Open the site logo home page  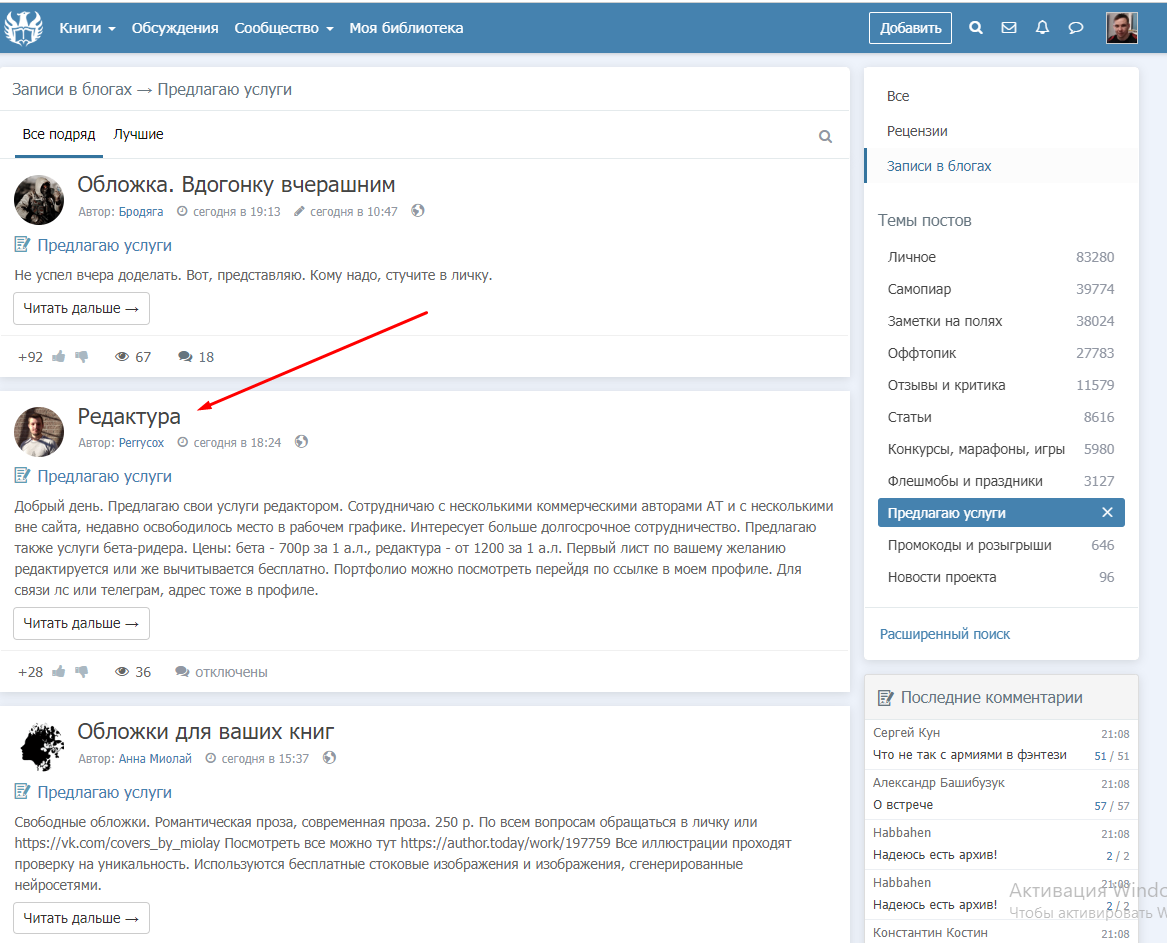[23, 28]
